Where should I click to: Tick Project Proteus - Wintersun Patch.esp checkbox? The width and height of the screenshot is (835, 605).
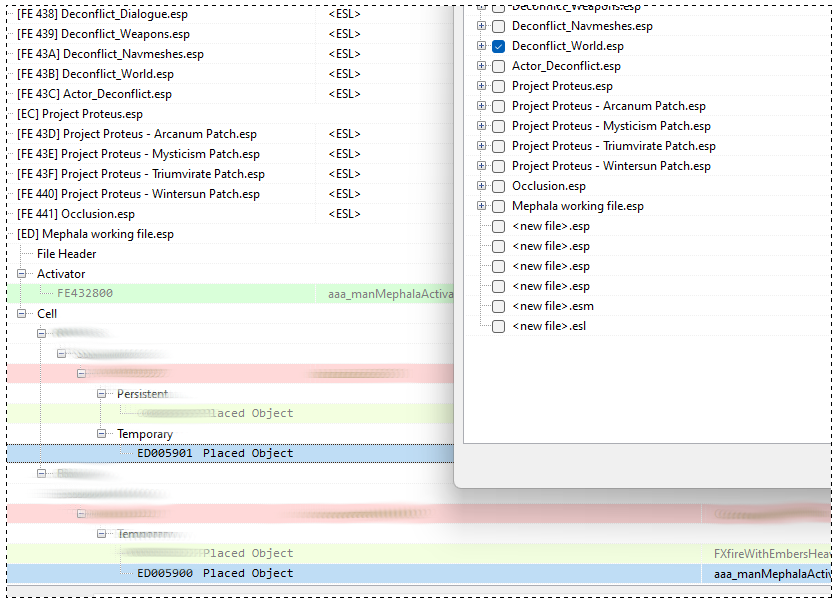[498, 166]
